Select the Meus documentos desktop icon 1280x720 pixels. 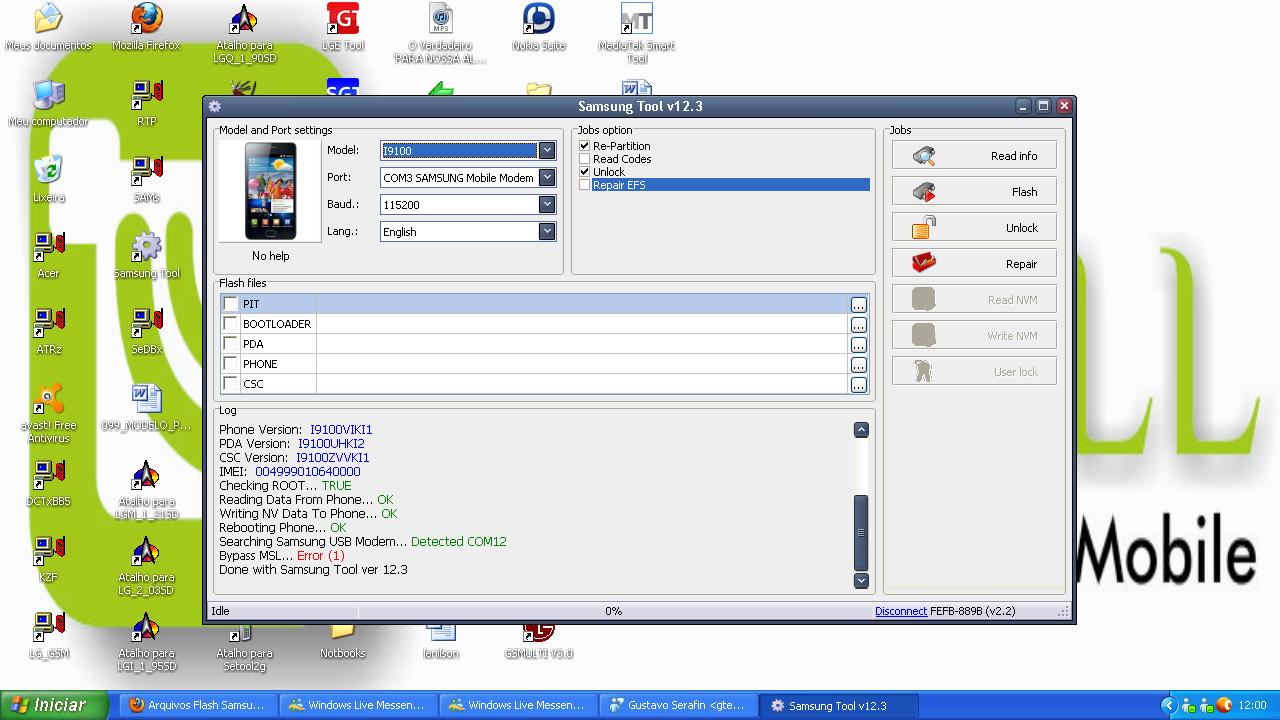(48, 28)
